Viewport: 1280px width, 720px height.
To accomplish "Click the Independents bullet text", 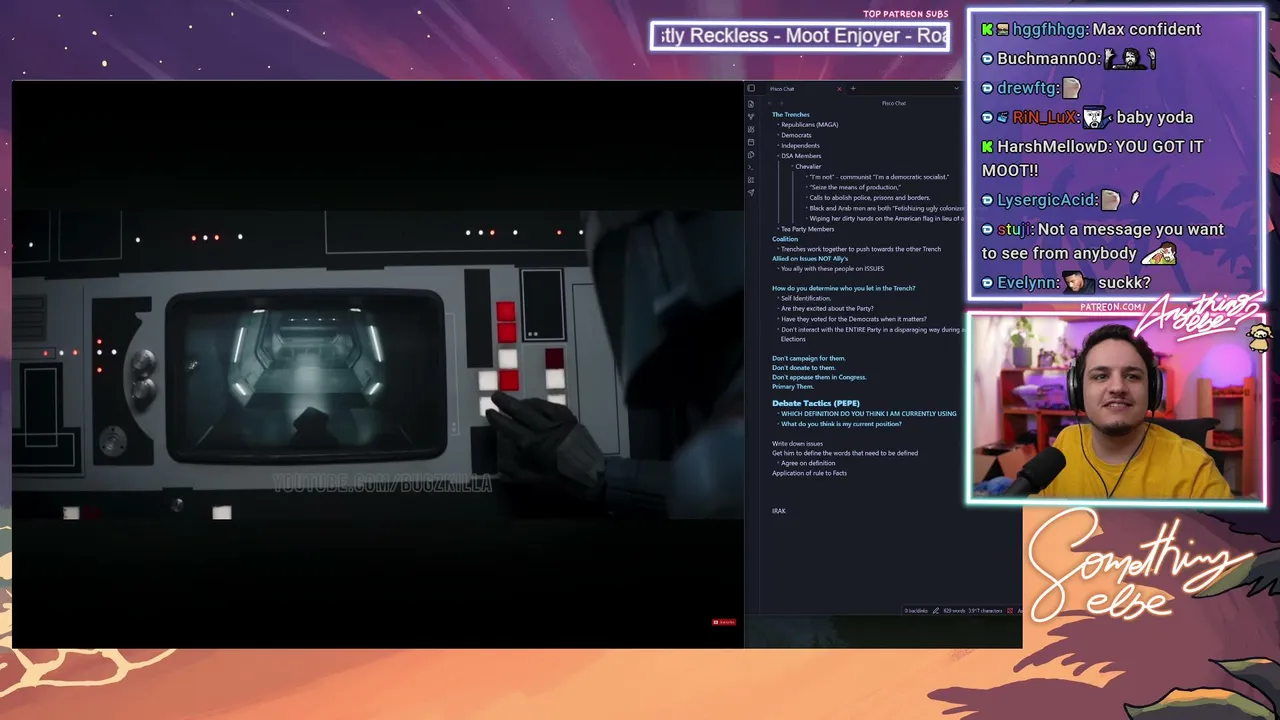I will 800,146.
